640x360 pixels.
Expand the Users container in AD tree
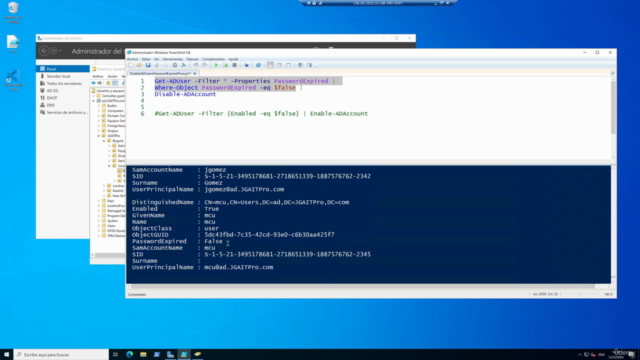99,226
